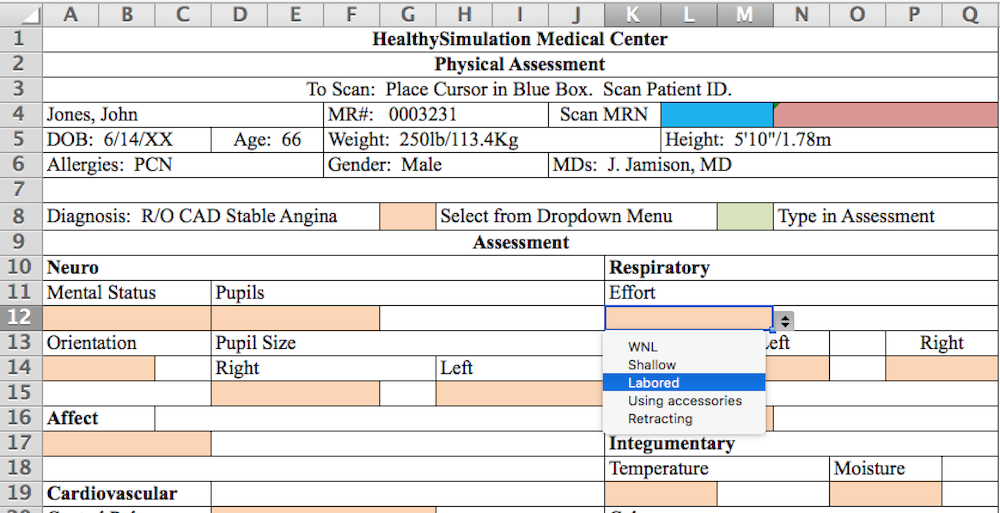
Task: Choose Shallow in the dropdown list
Action: tap(684, 365)
